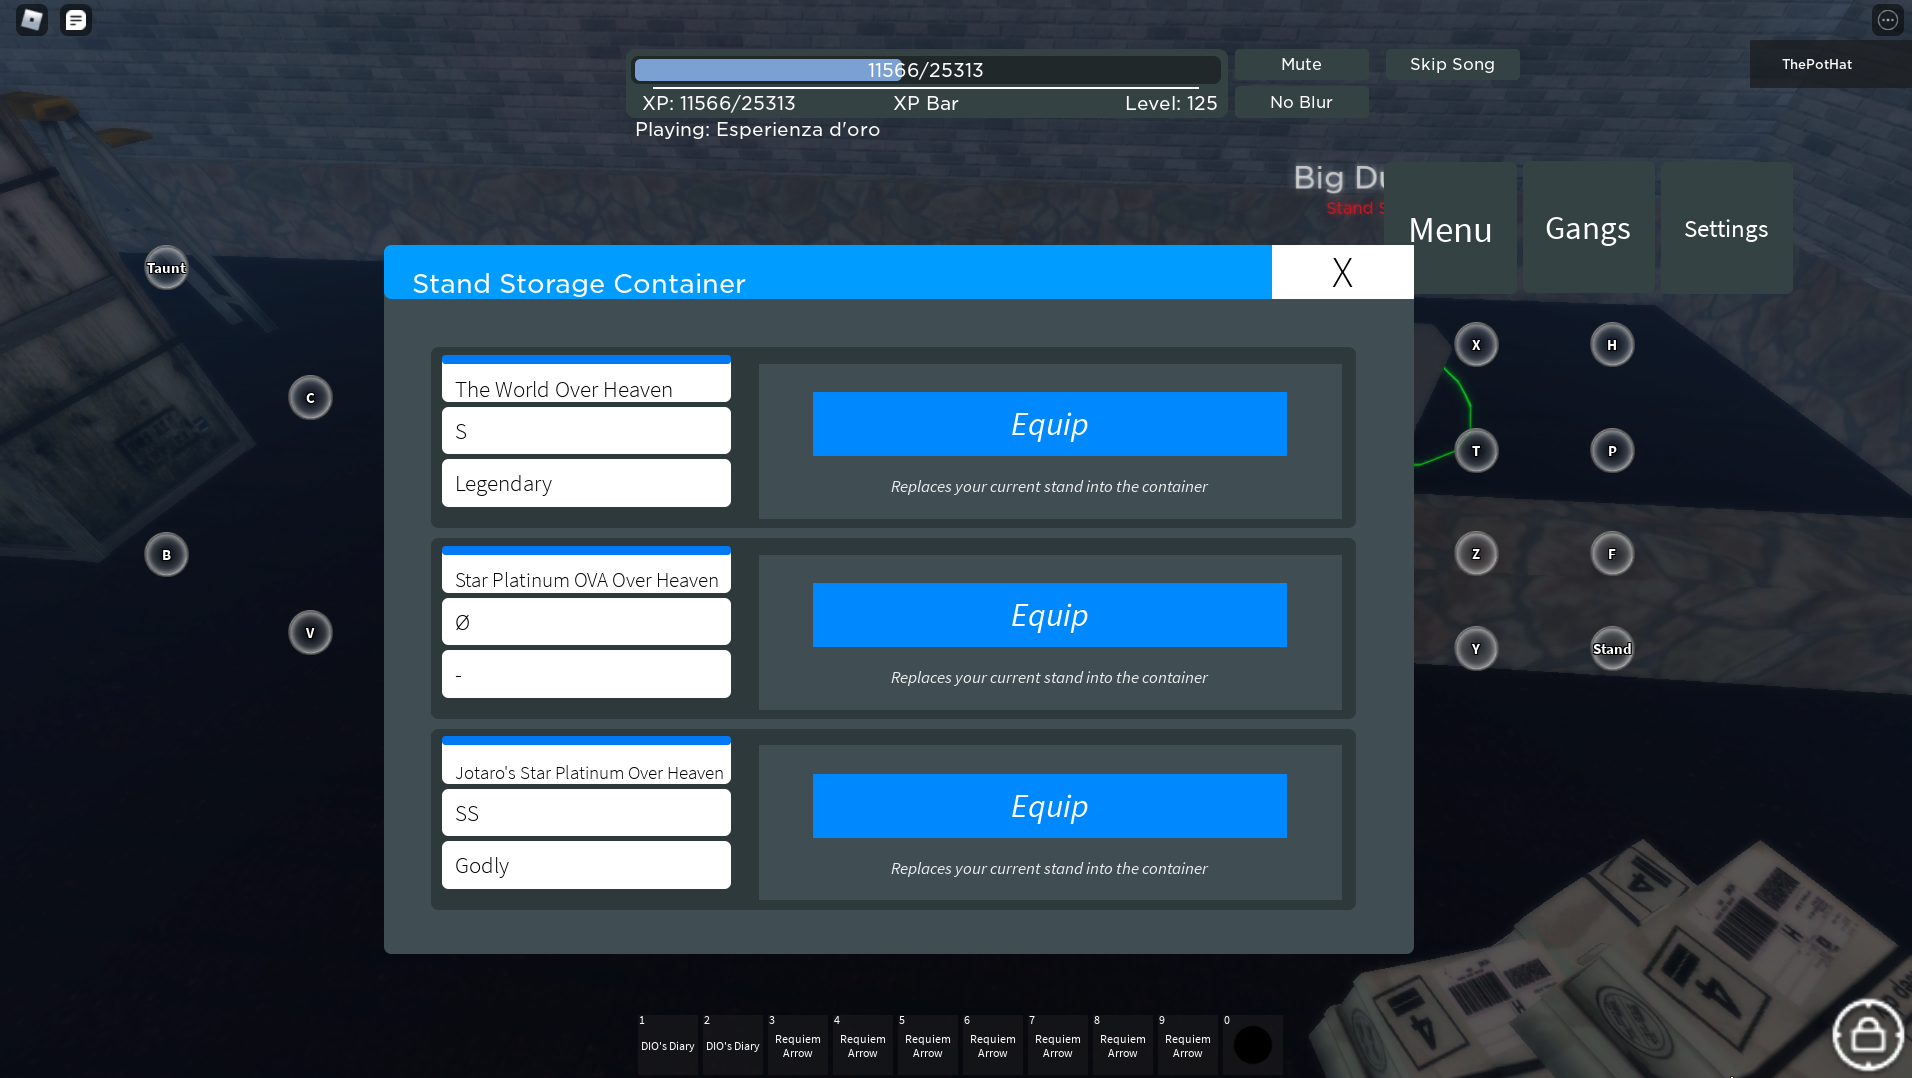1912x1078 pixels.
Task: Click the Playing: Esperienza d'oro label
Action: (757, 129)
